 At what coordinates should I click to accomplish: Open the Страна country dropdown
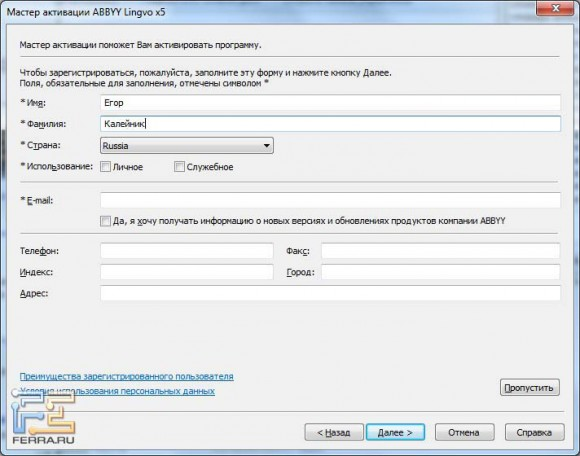187,146
